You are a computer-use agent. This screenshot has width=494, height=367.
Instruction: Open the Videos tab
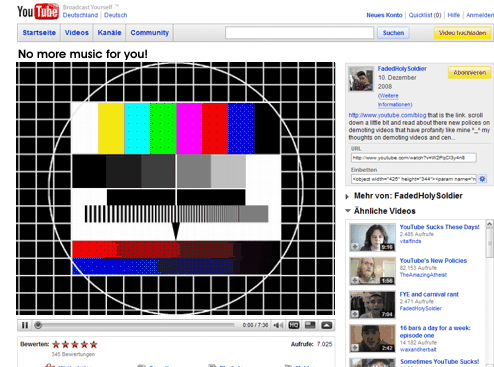[77, 33]
